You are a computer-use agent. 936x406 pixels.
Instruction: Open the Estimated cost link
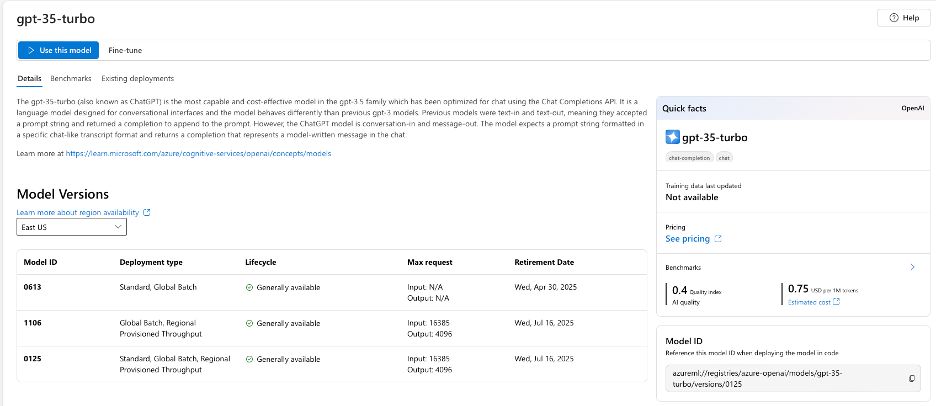809,302
